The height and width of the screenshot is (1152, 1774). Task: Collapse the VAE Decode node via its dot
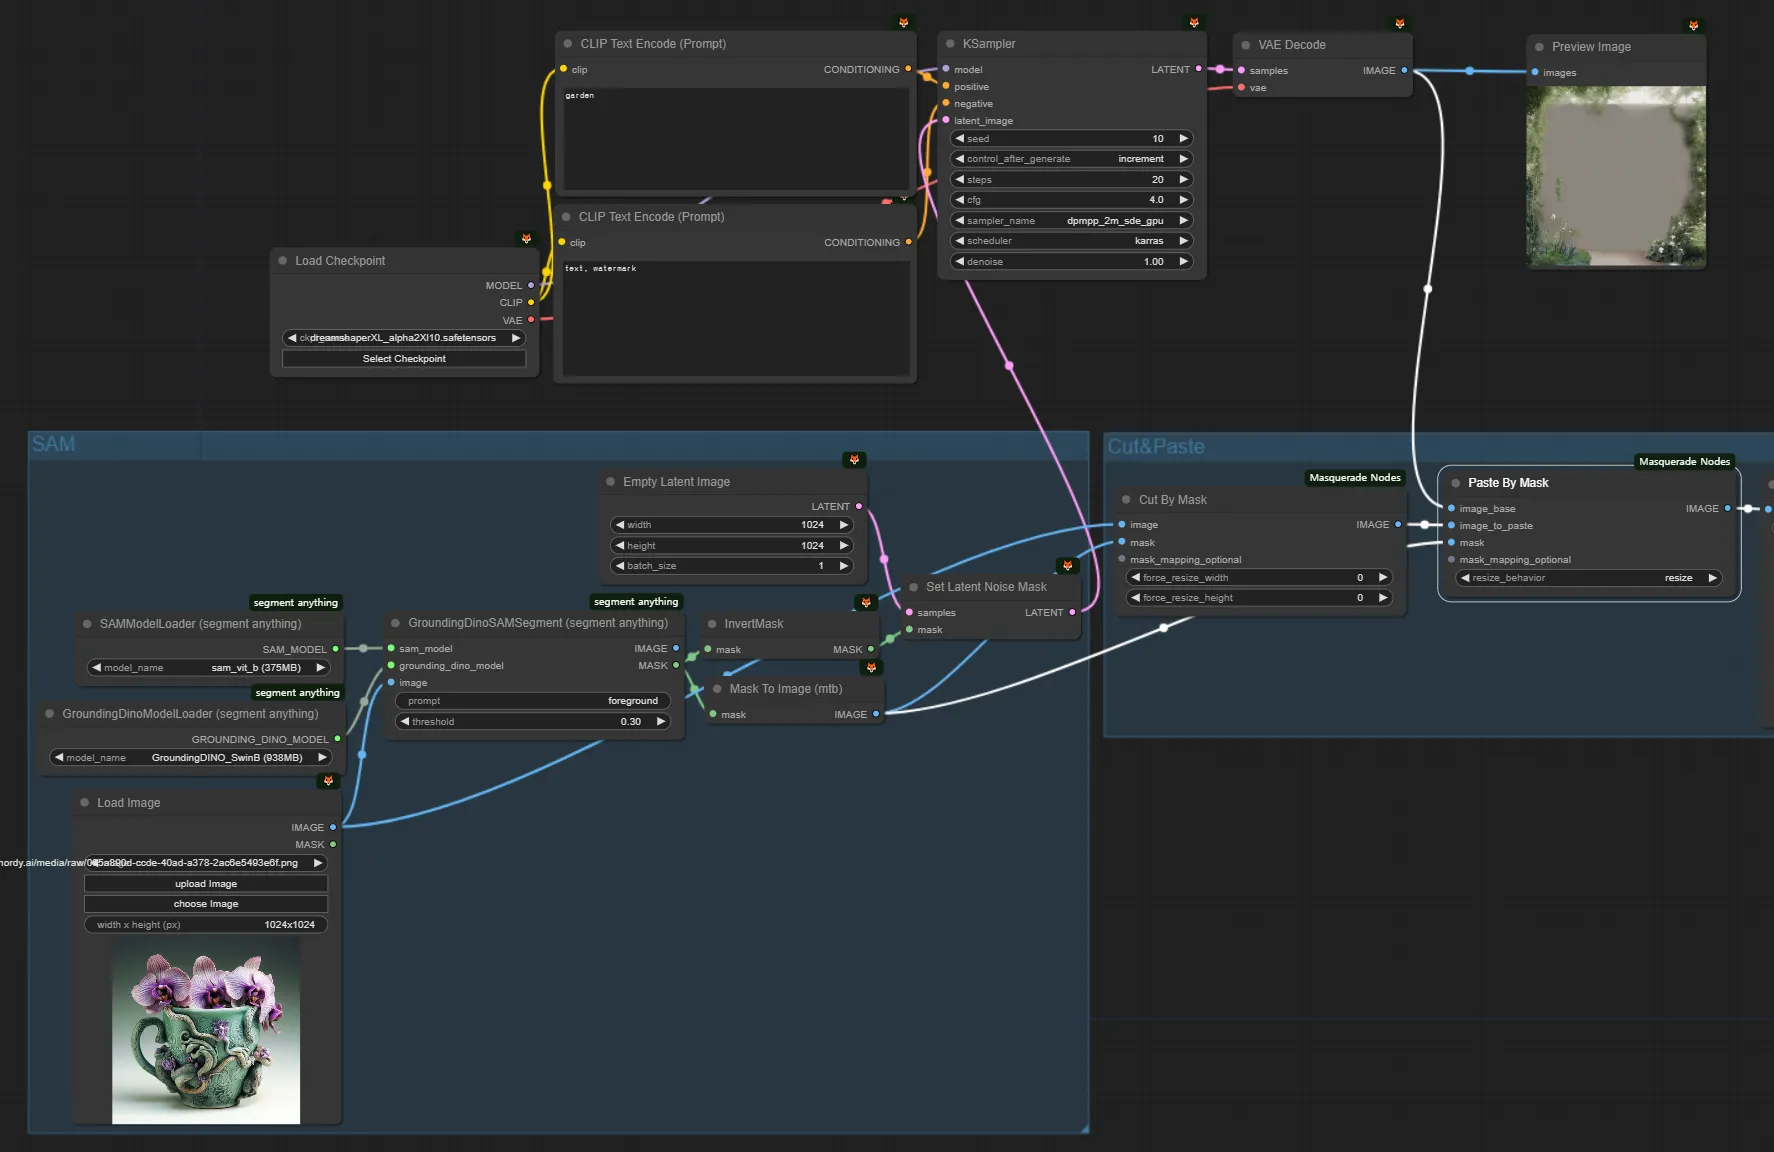click(x=1246, y=45)
